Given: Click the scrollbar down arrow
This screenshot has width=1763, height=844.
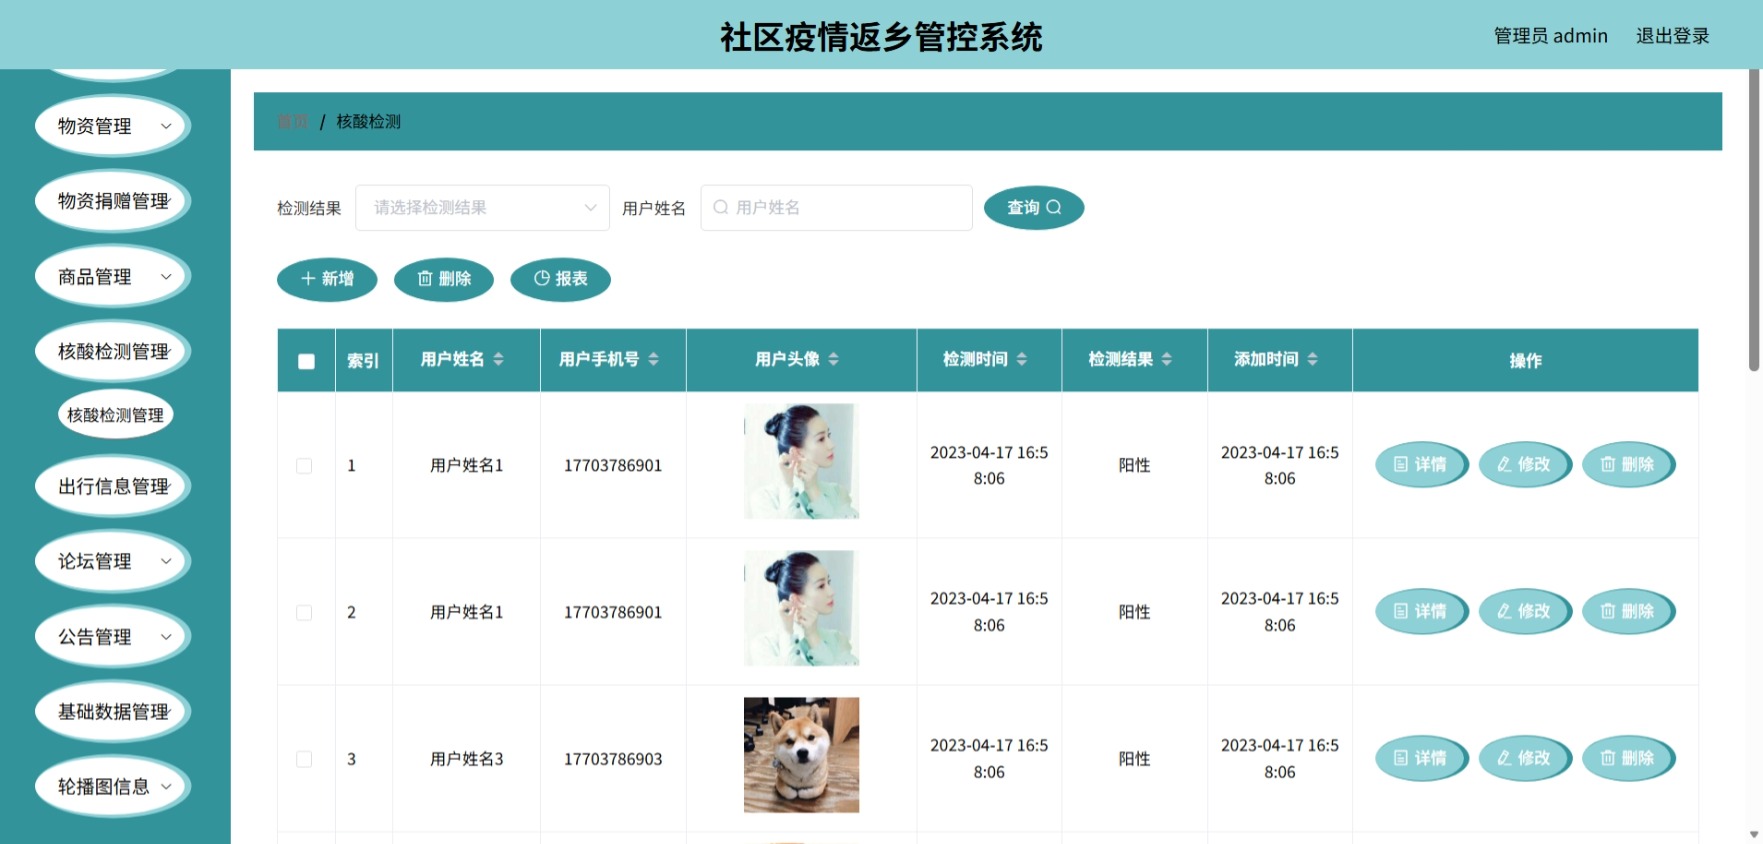Looking at the screenshot, I should 1754,834.
